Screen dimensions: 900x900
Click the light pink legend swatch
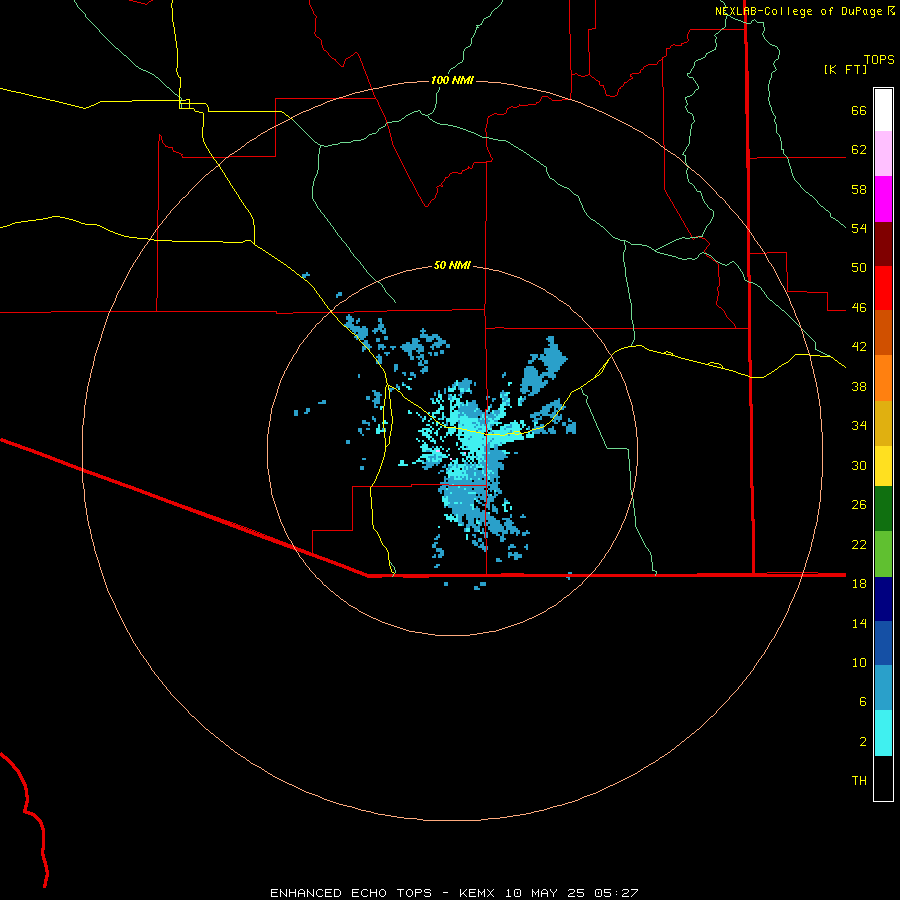tap(883, 153)
